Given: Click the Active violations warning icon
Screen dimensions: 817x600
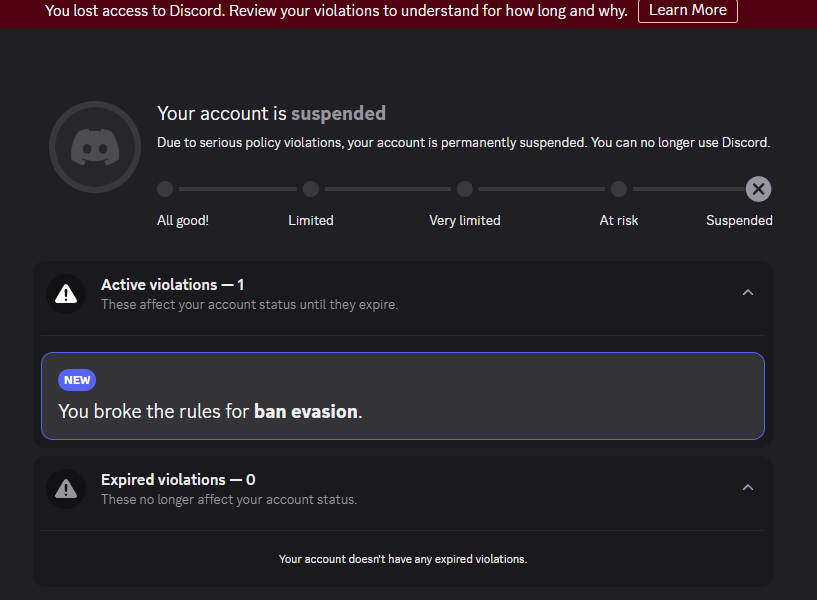Looking at the screenshot, I should click(66, 294).
